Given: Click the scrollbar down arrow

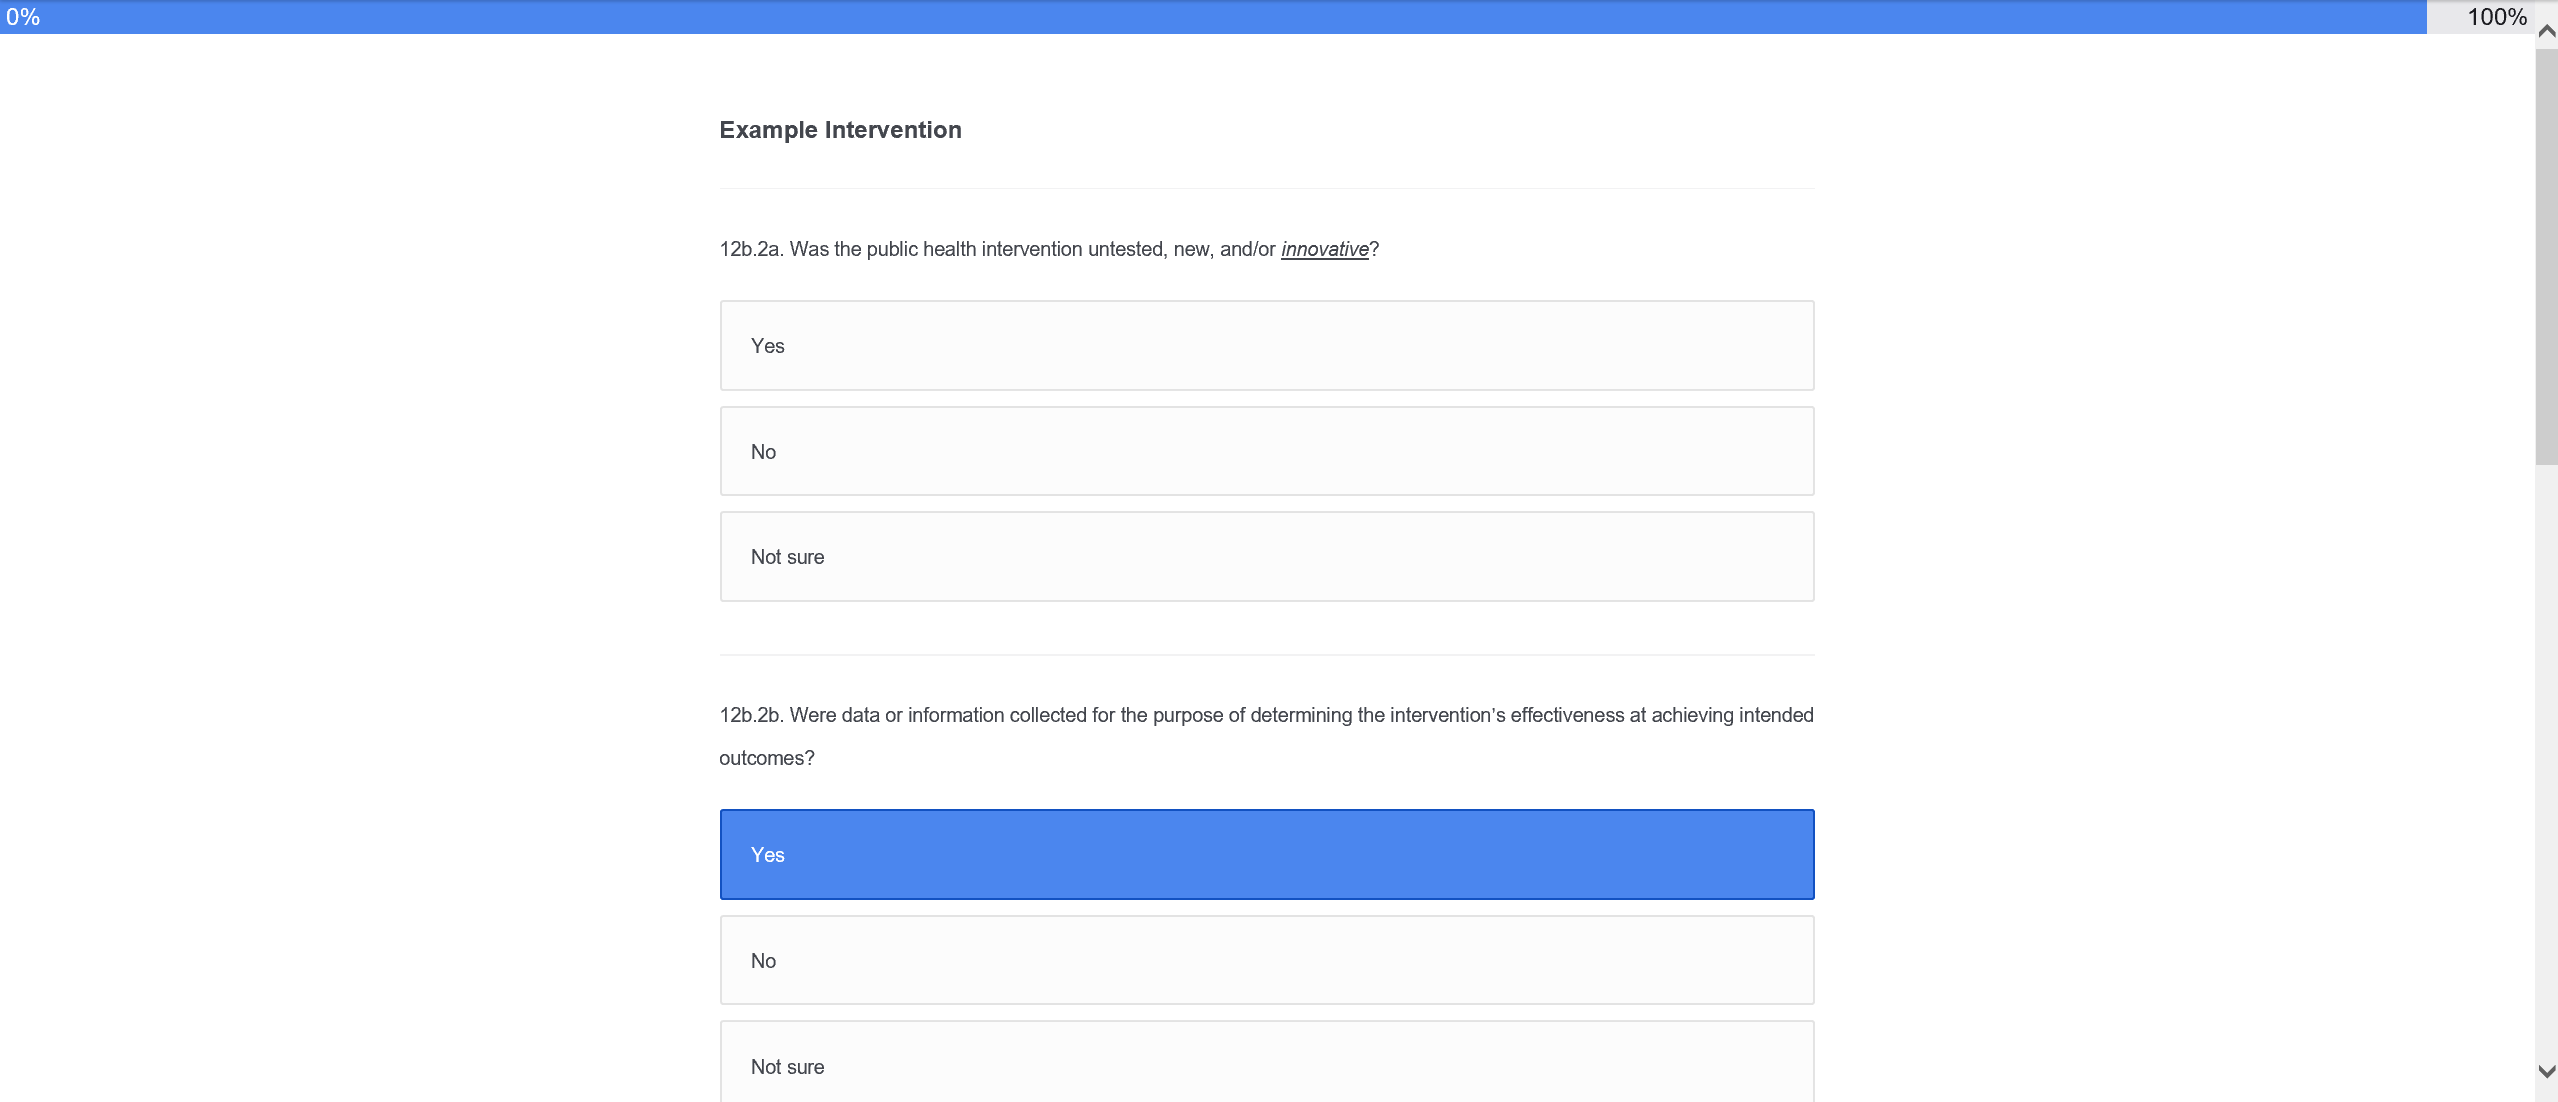Looking at the screenshot, I should click(x=2546, y=1071).
